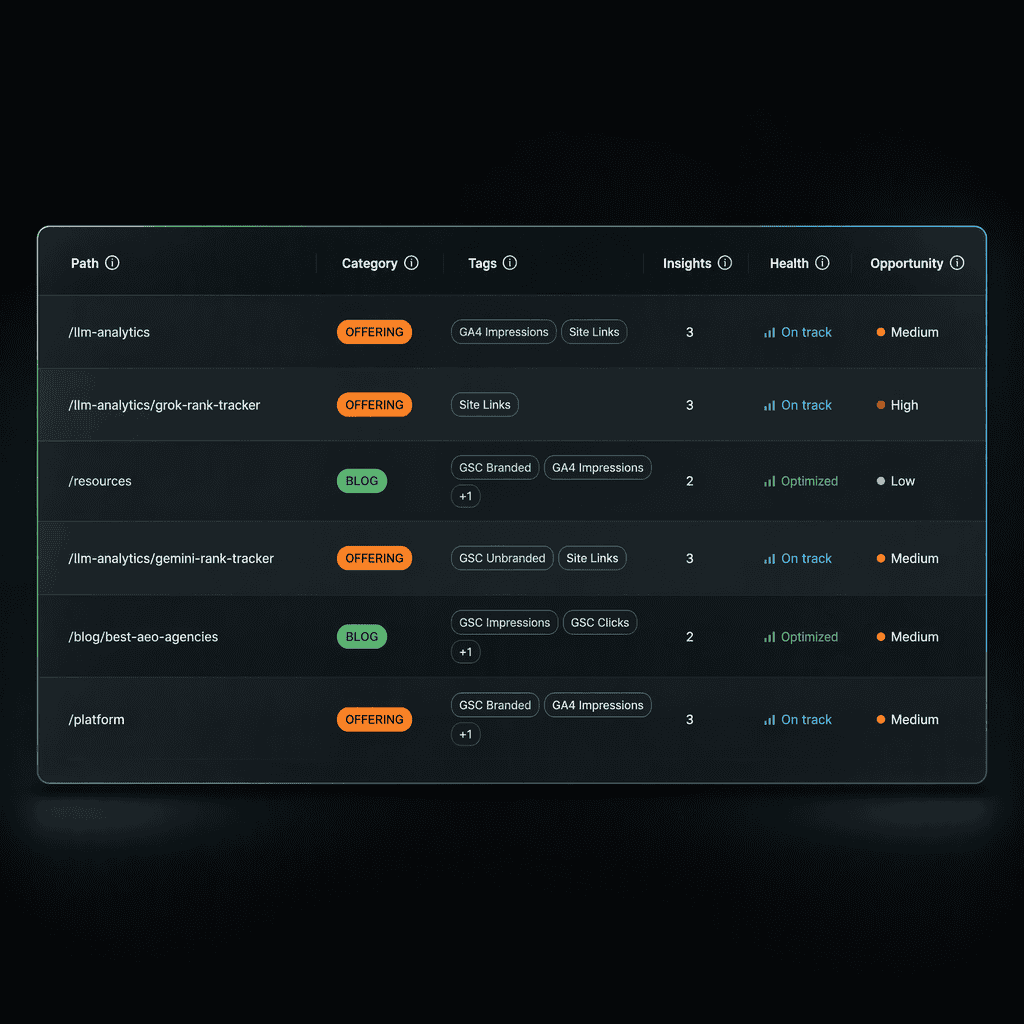1024x1024 pixels.
Task: Click the gray dot beside Low opportunity
Action: tap(880, 481)
